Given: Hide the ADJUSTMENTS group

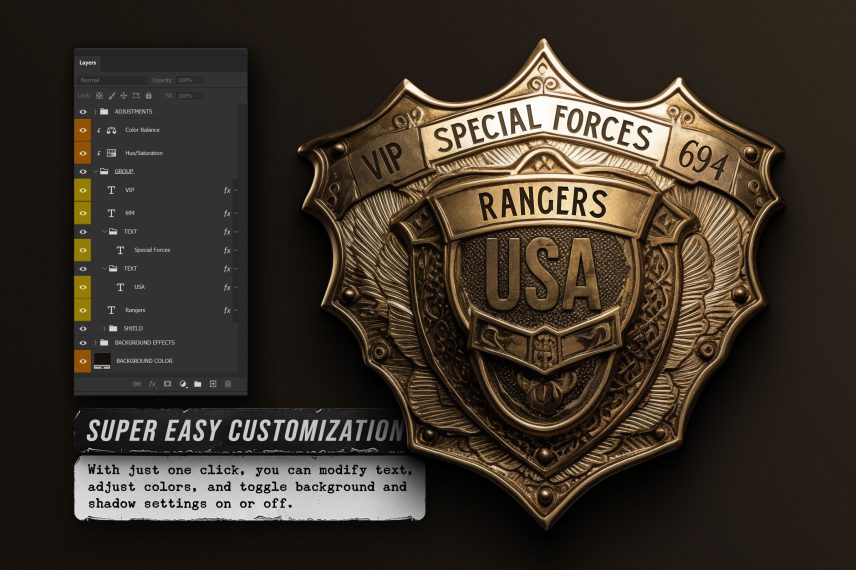Looking at the screenshot, I should tap(83, 111).
